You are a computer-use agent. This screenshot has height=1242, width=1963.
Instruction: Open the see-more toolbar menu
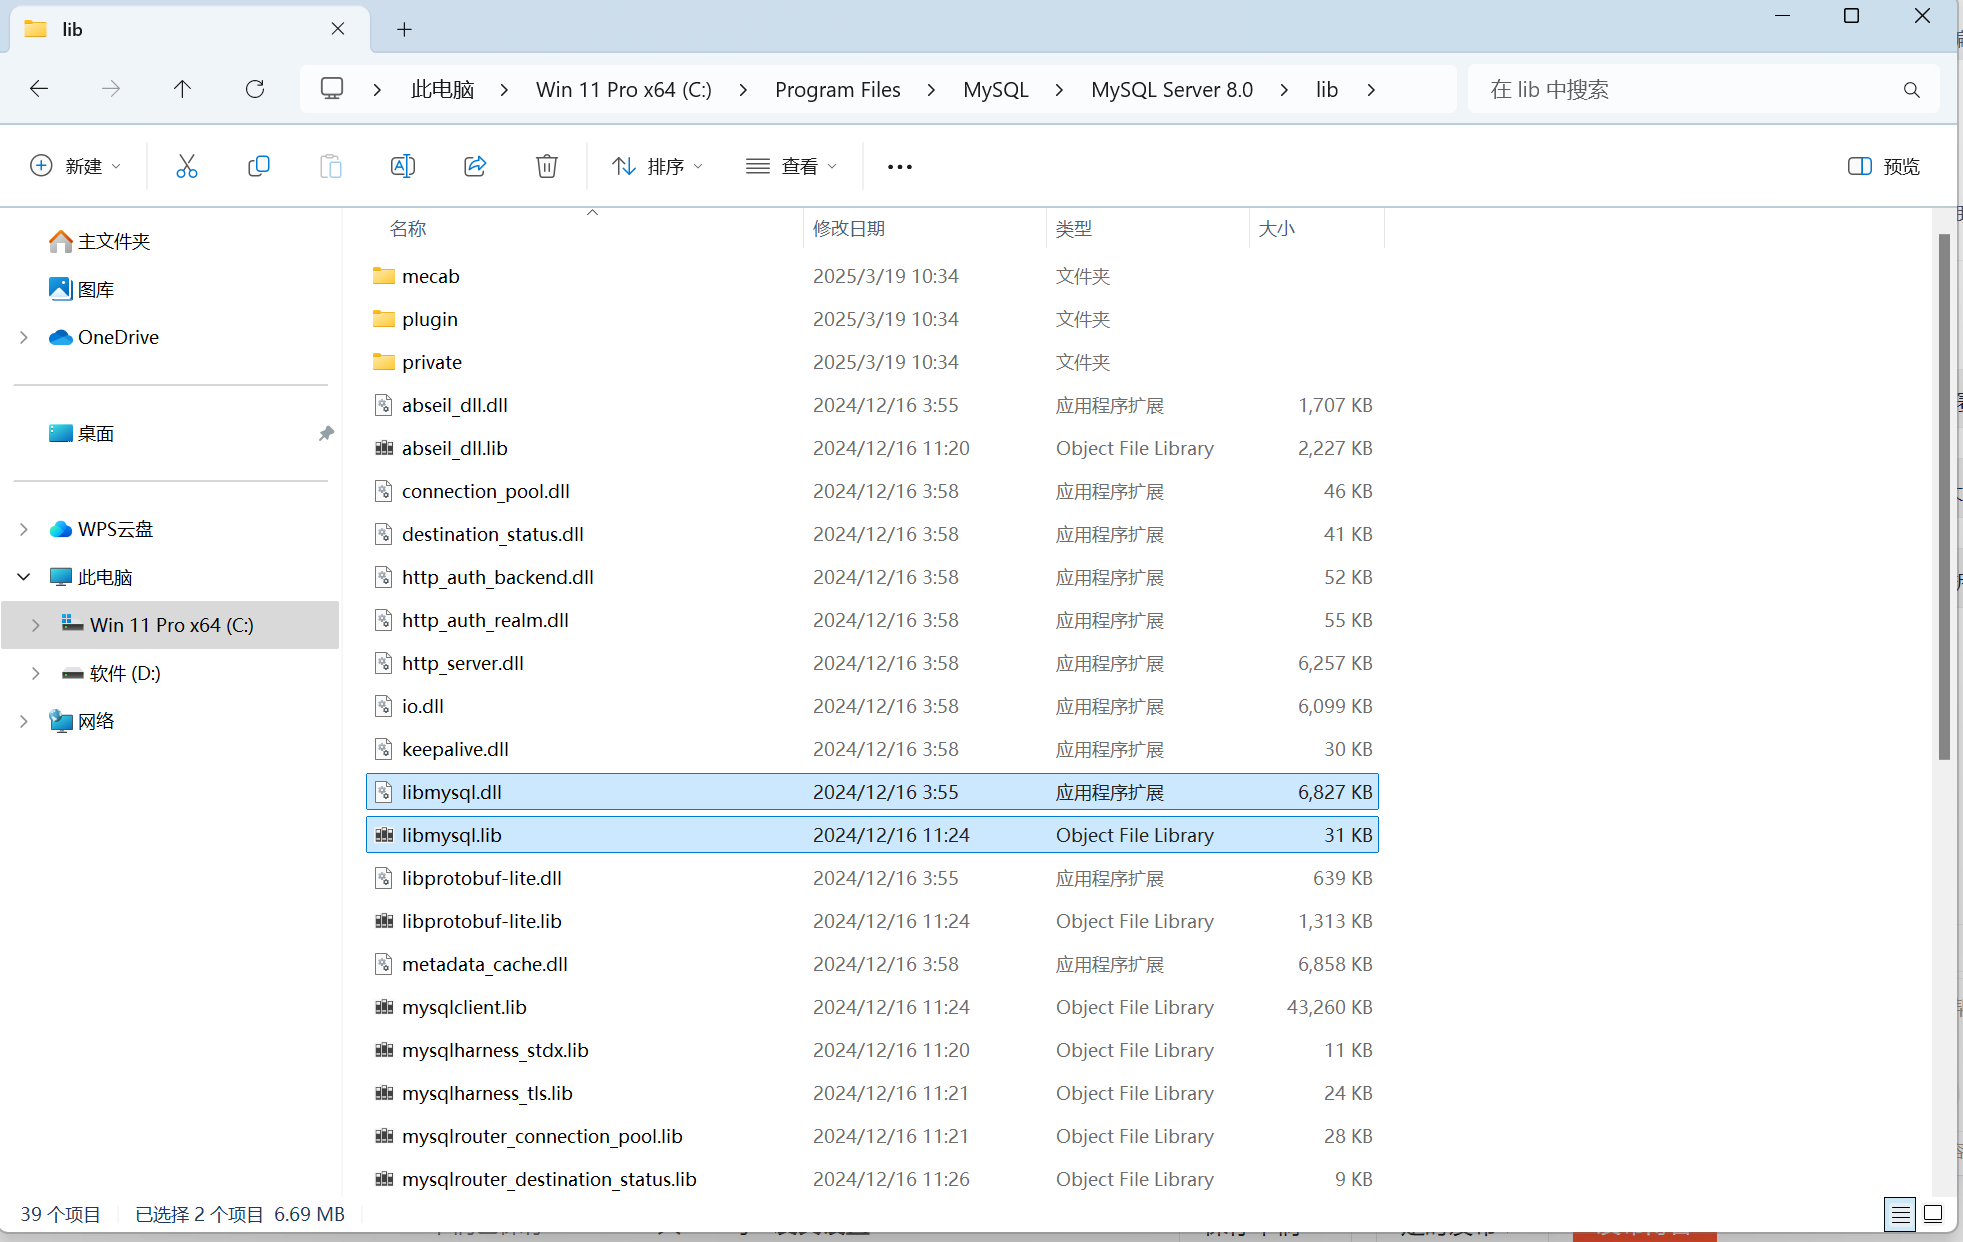(899, 166)
